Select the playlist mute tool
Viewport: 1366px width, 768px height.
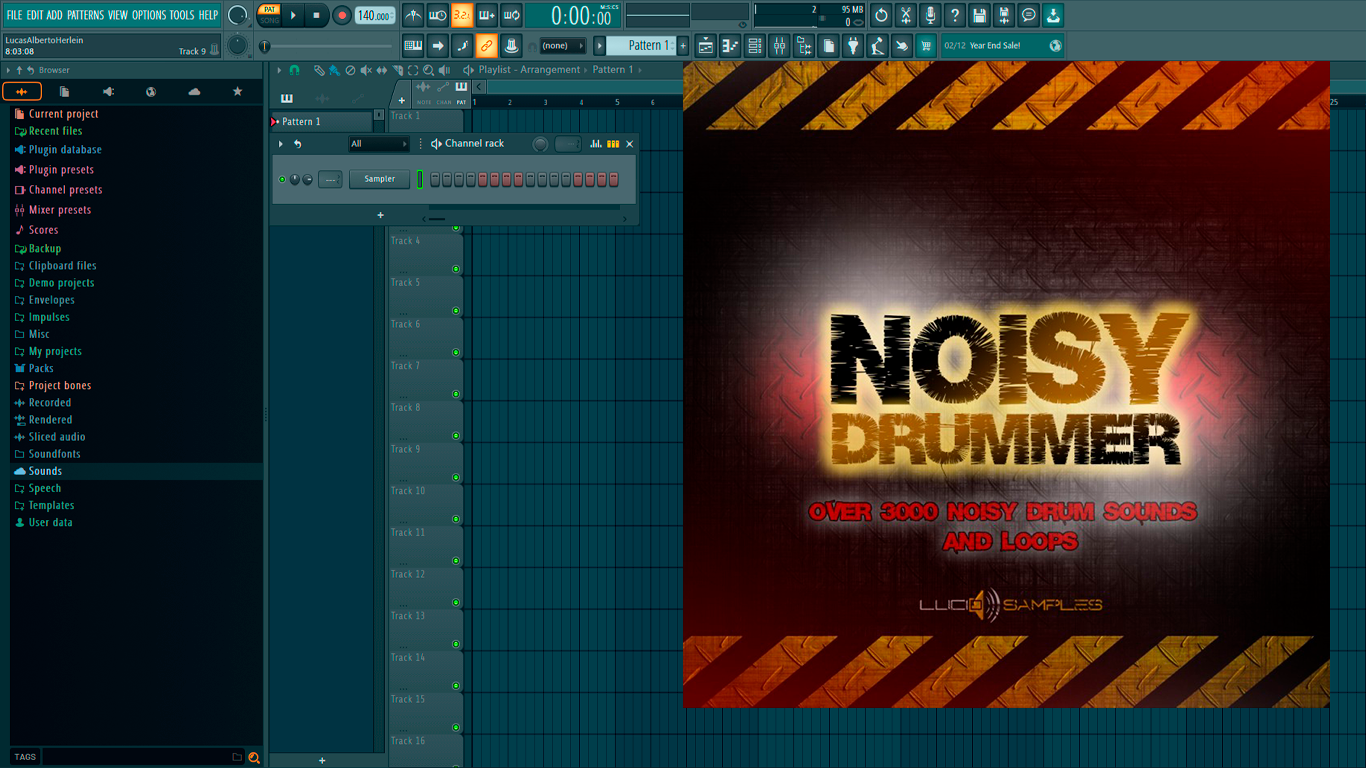366,70
